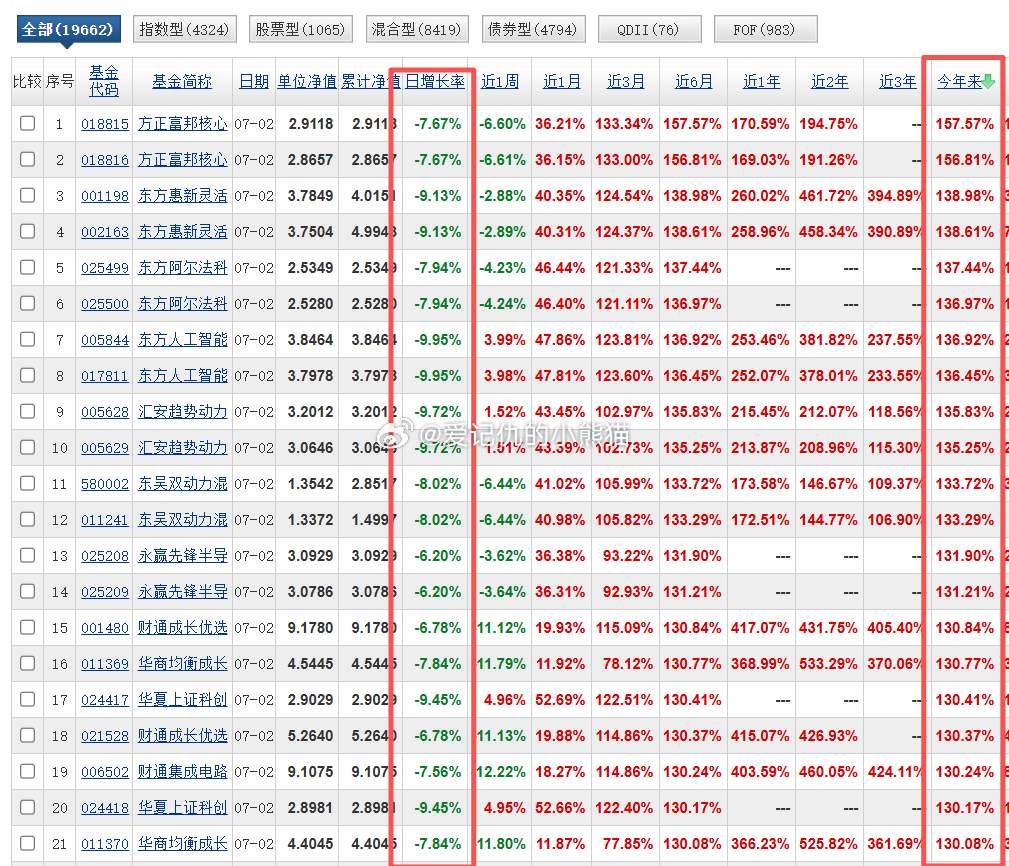Image resolution: width=1009 pixels, height=866 pixels.
Task: Select the 157.57% year-to-date value
Action: (x=965, y=124)
